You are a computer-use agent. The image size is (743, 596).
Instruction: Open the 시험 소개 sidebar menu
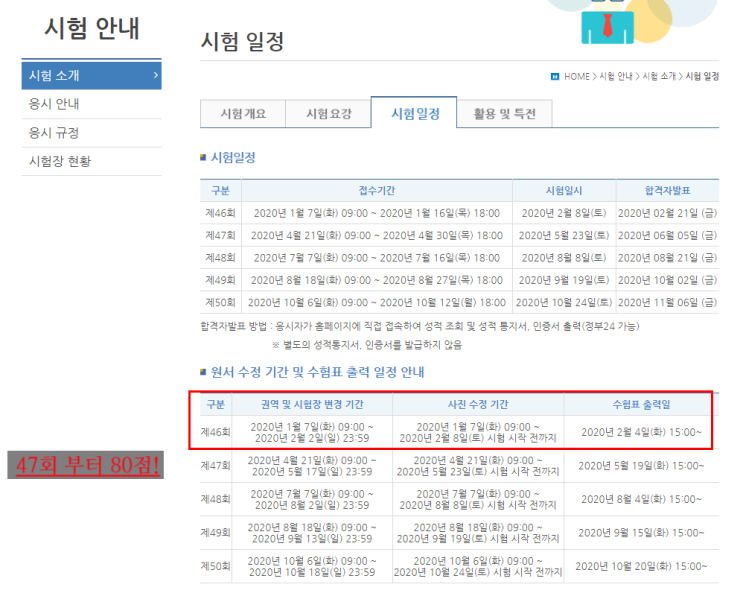(91, 75)
